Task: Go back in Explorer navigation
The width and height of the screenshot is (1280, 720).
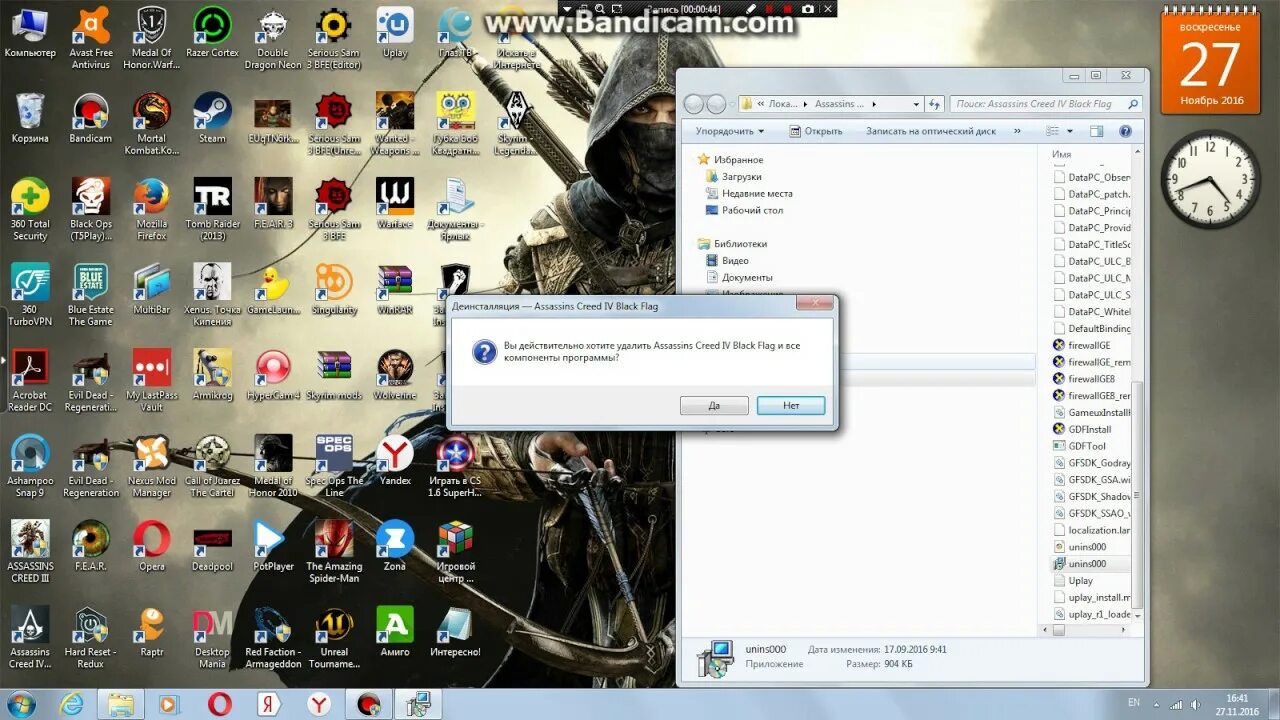Action: tap(694, 104)
